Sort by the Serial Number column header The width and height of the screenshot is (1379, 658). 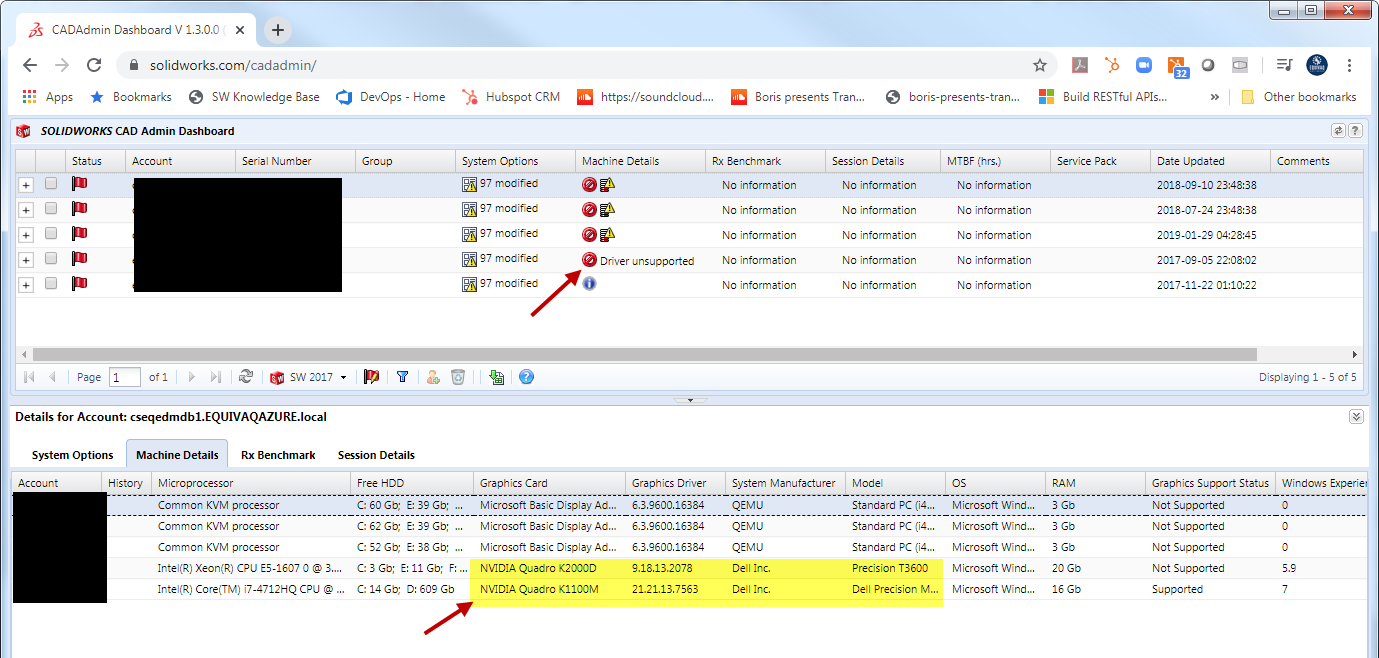[295, 161]
